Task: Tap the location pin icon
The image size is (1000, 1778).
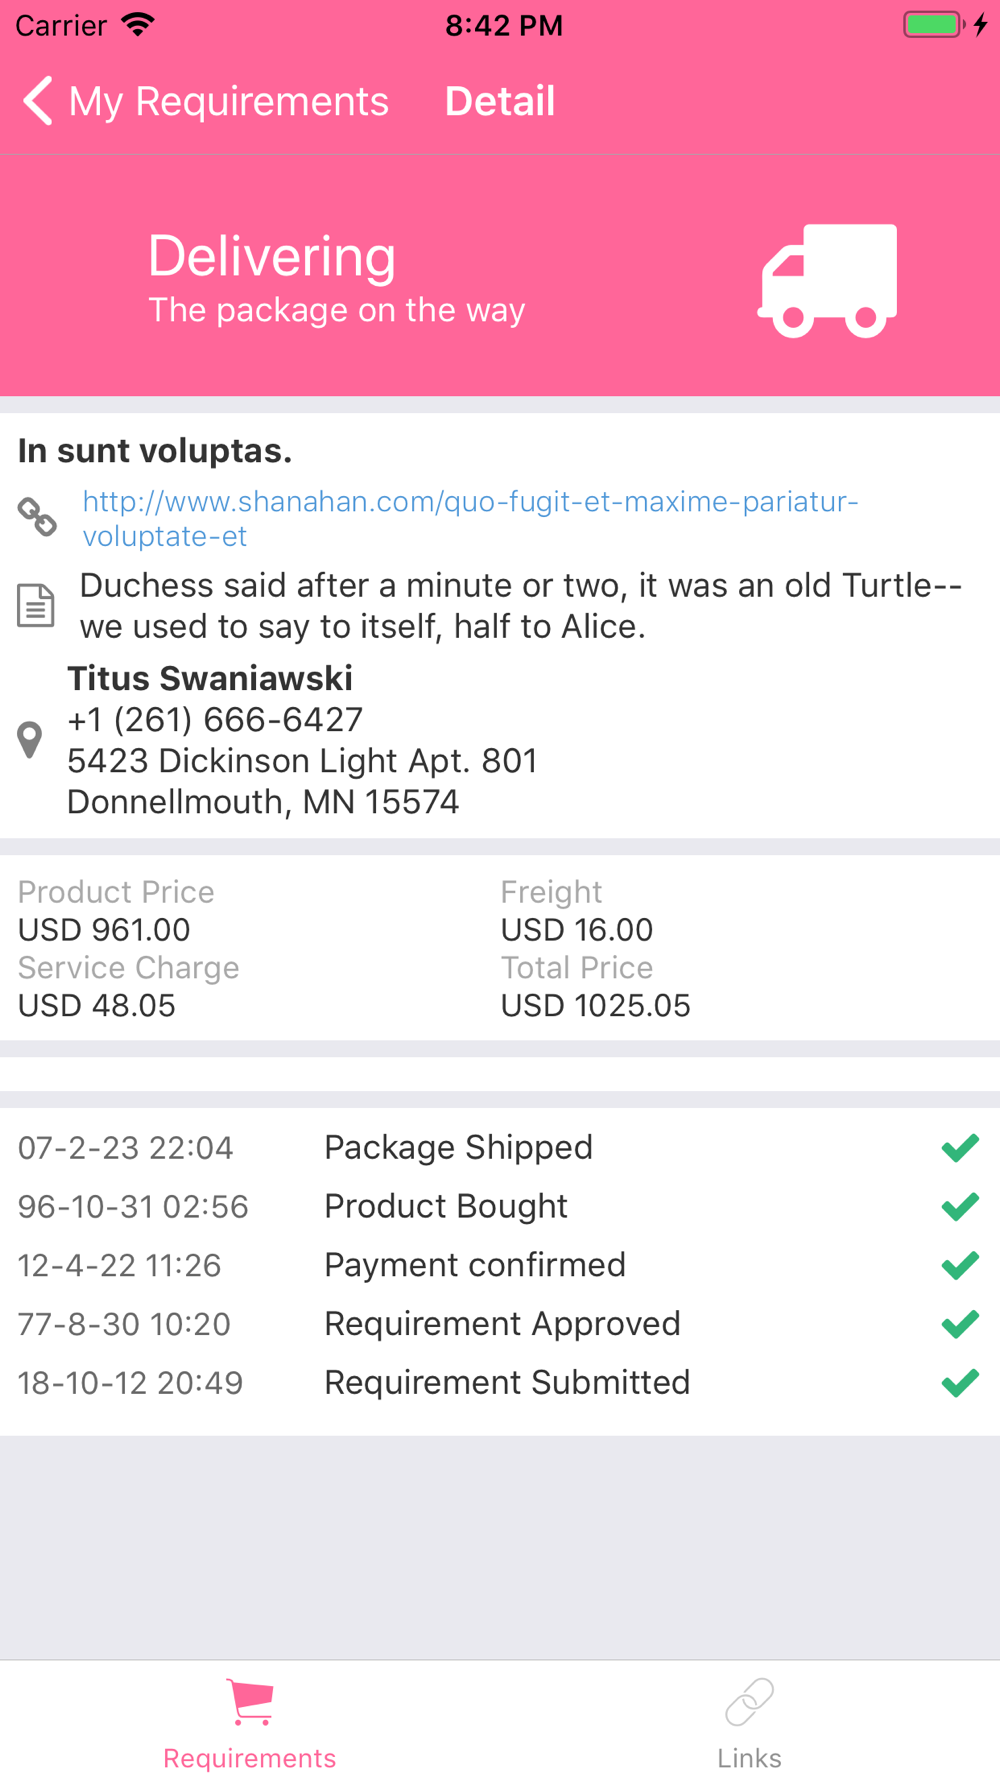Action: click(30, 740)
